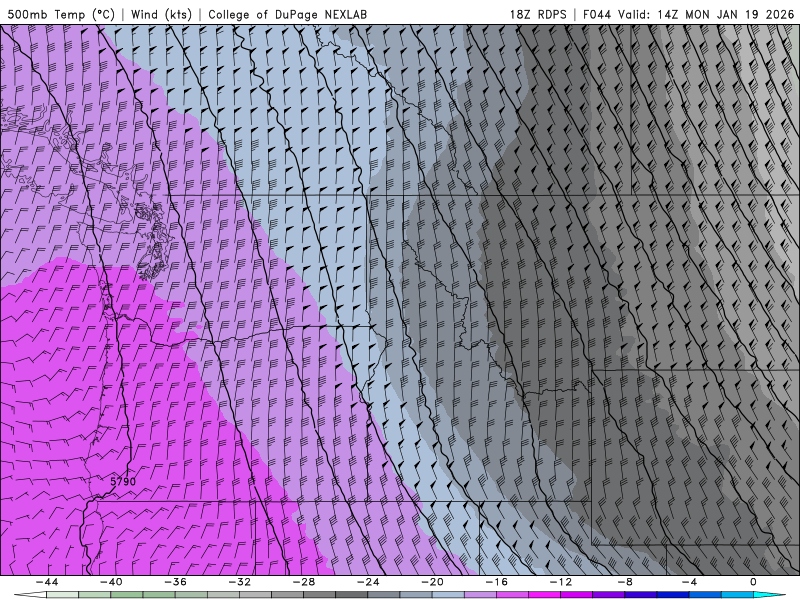
Task: Click the -8 color scale label
Action: [625, 582]
